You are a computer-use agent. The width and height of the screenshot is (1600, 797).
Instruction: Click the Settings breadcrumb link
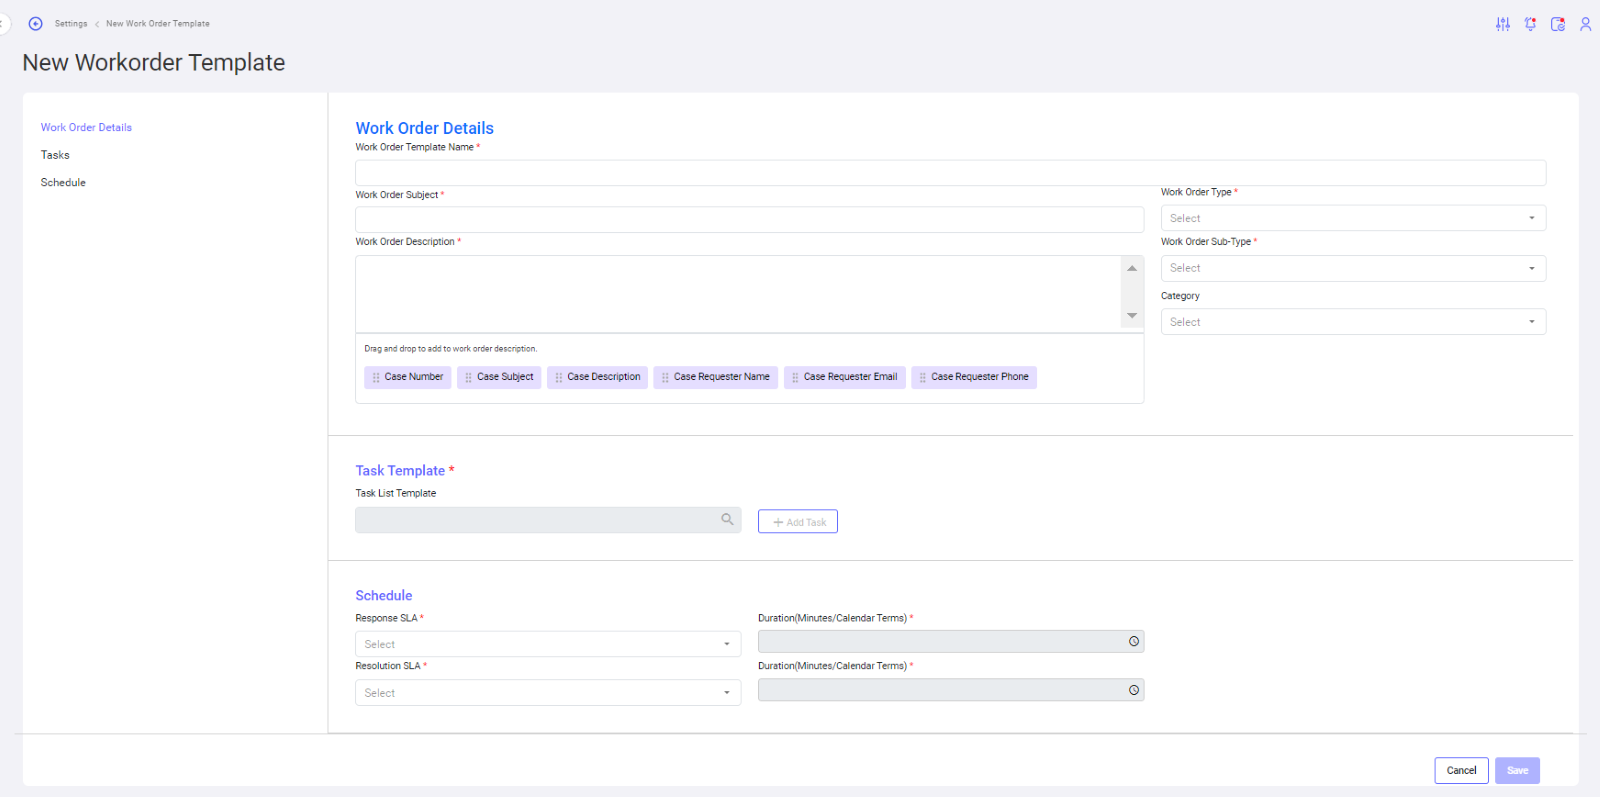coord(71,24)
